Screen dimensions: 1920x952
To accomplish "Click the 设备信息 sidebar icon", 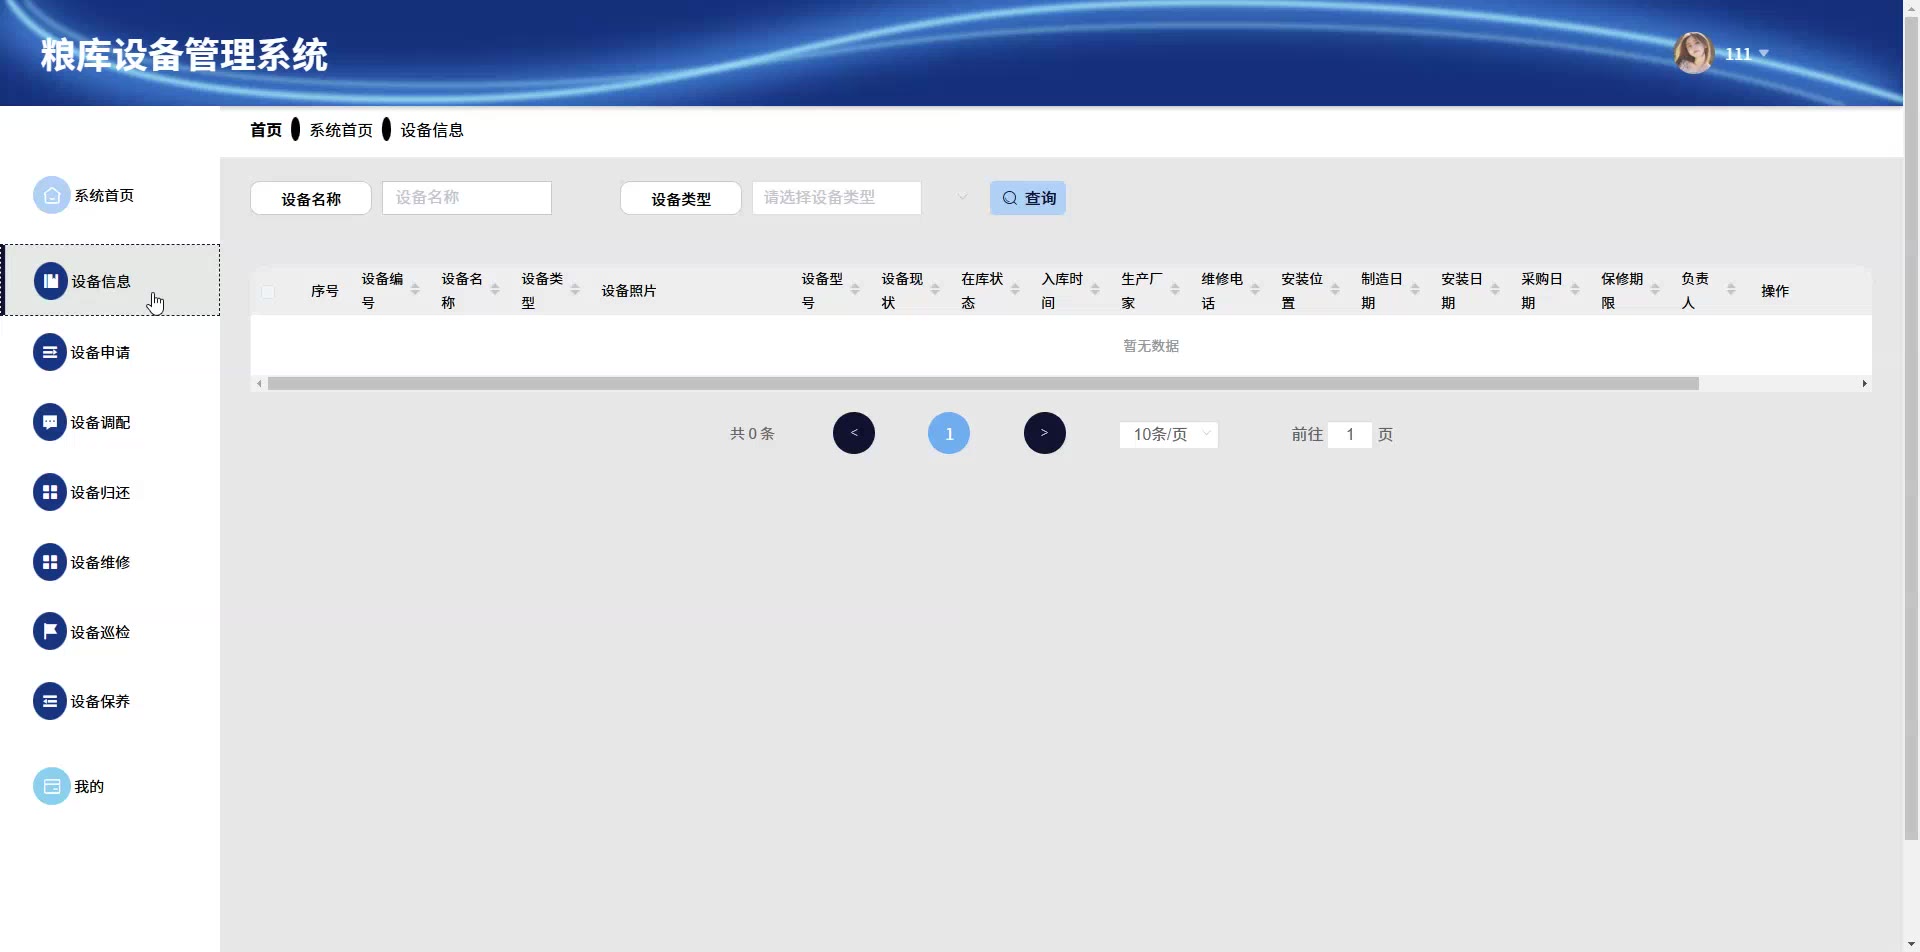I will tap(51, 281).
